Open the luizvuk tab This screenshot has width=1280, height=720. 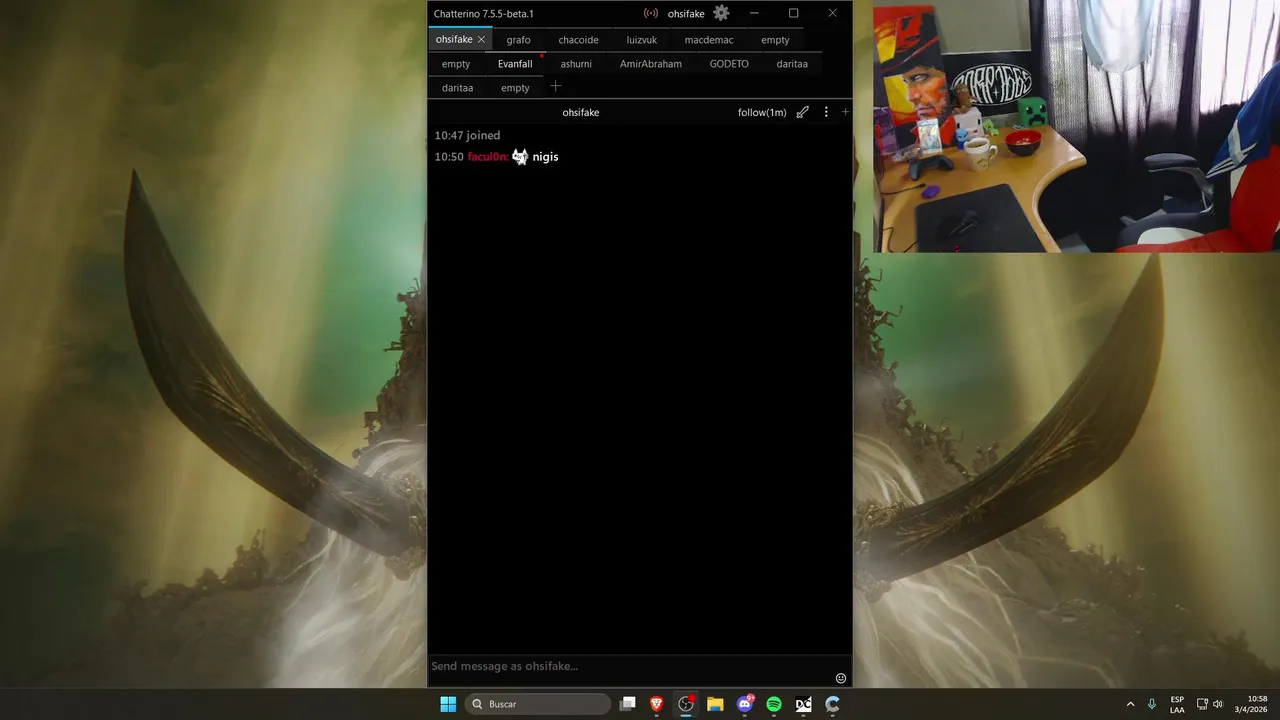(x=642, y=40)
